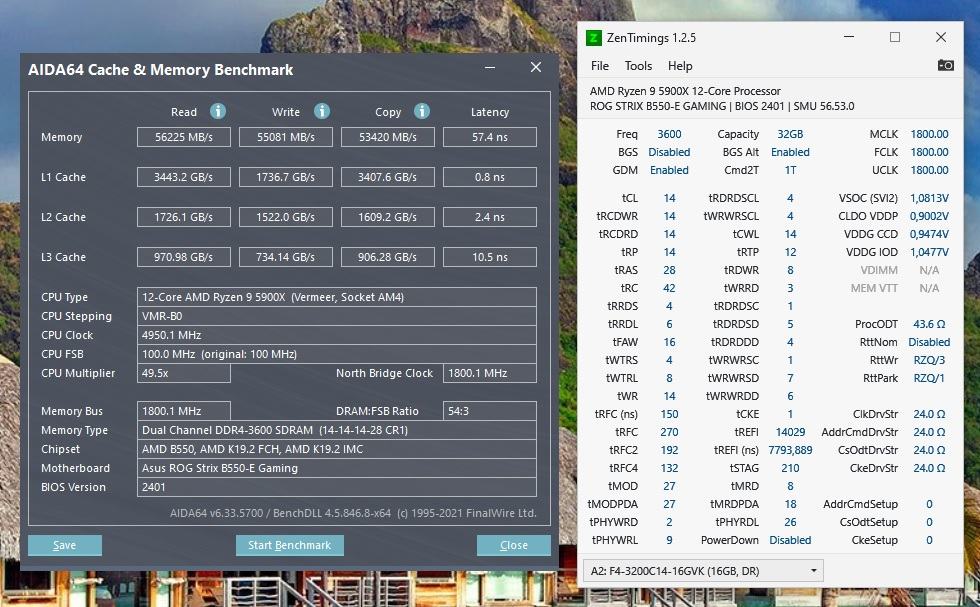Image resolution: width=980 pixels, height=607 pixels.
Task: Open the File menu in ZenTimings
Action: pos(599,66)
